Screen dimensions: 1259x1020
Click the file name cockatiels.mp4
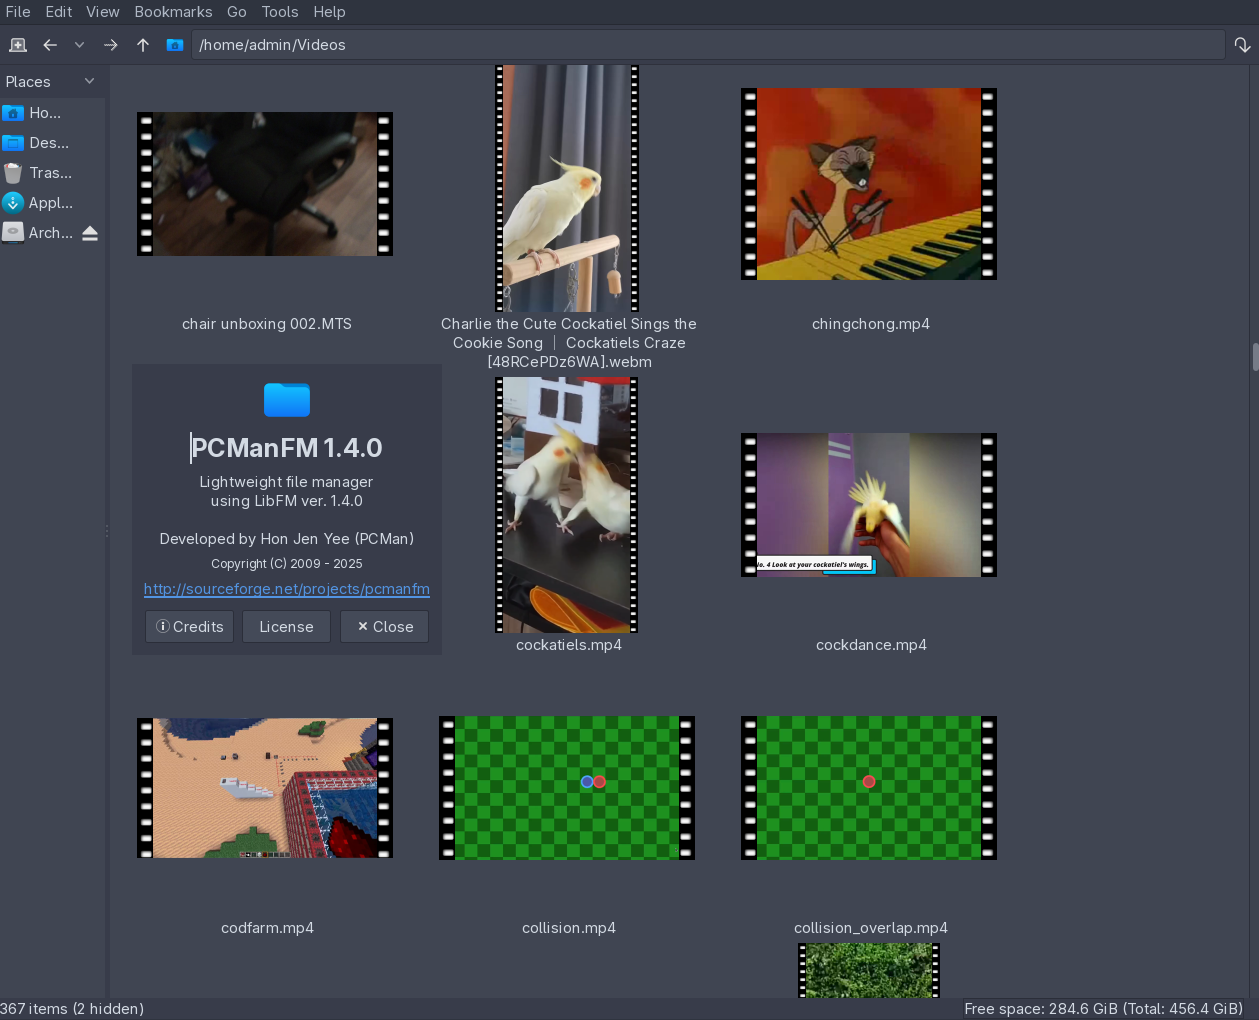[569, 645]
